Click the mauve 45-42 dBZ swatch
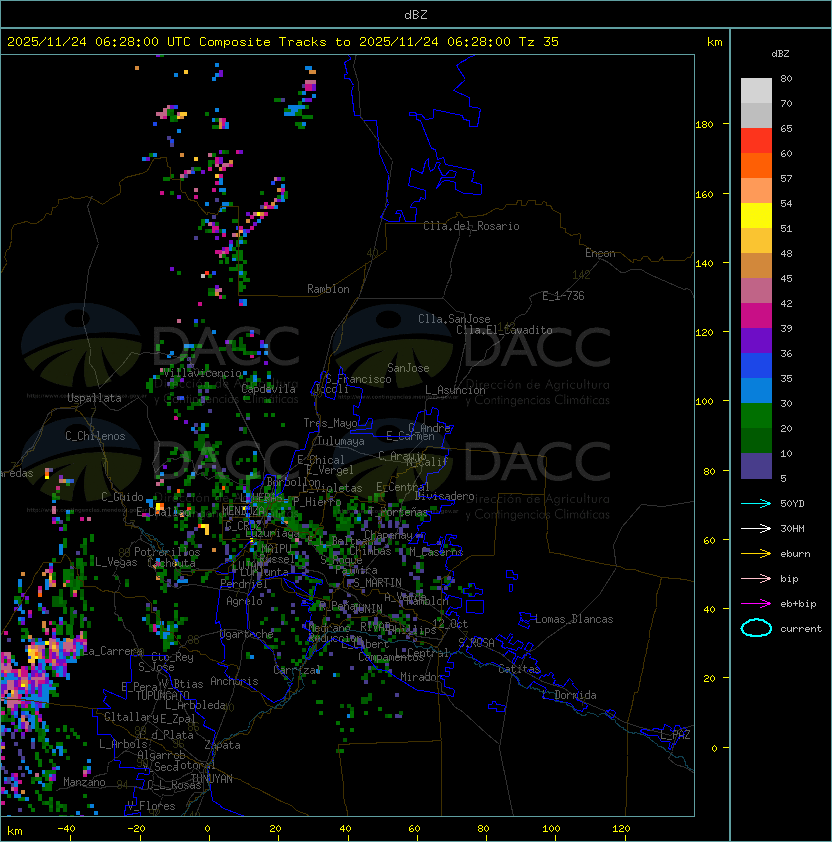 [756, 291]
